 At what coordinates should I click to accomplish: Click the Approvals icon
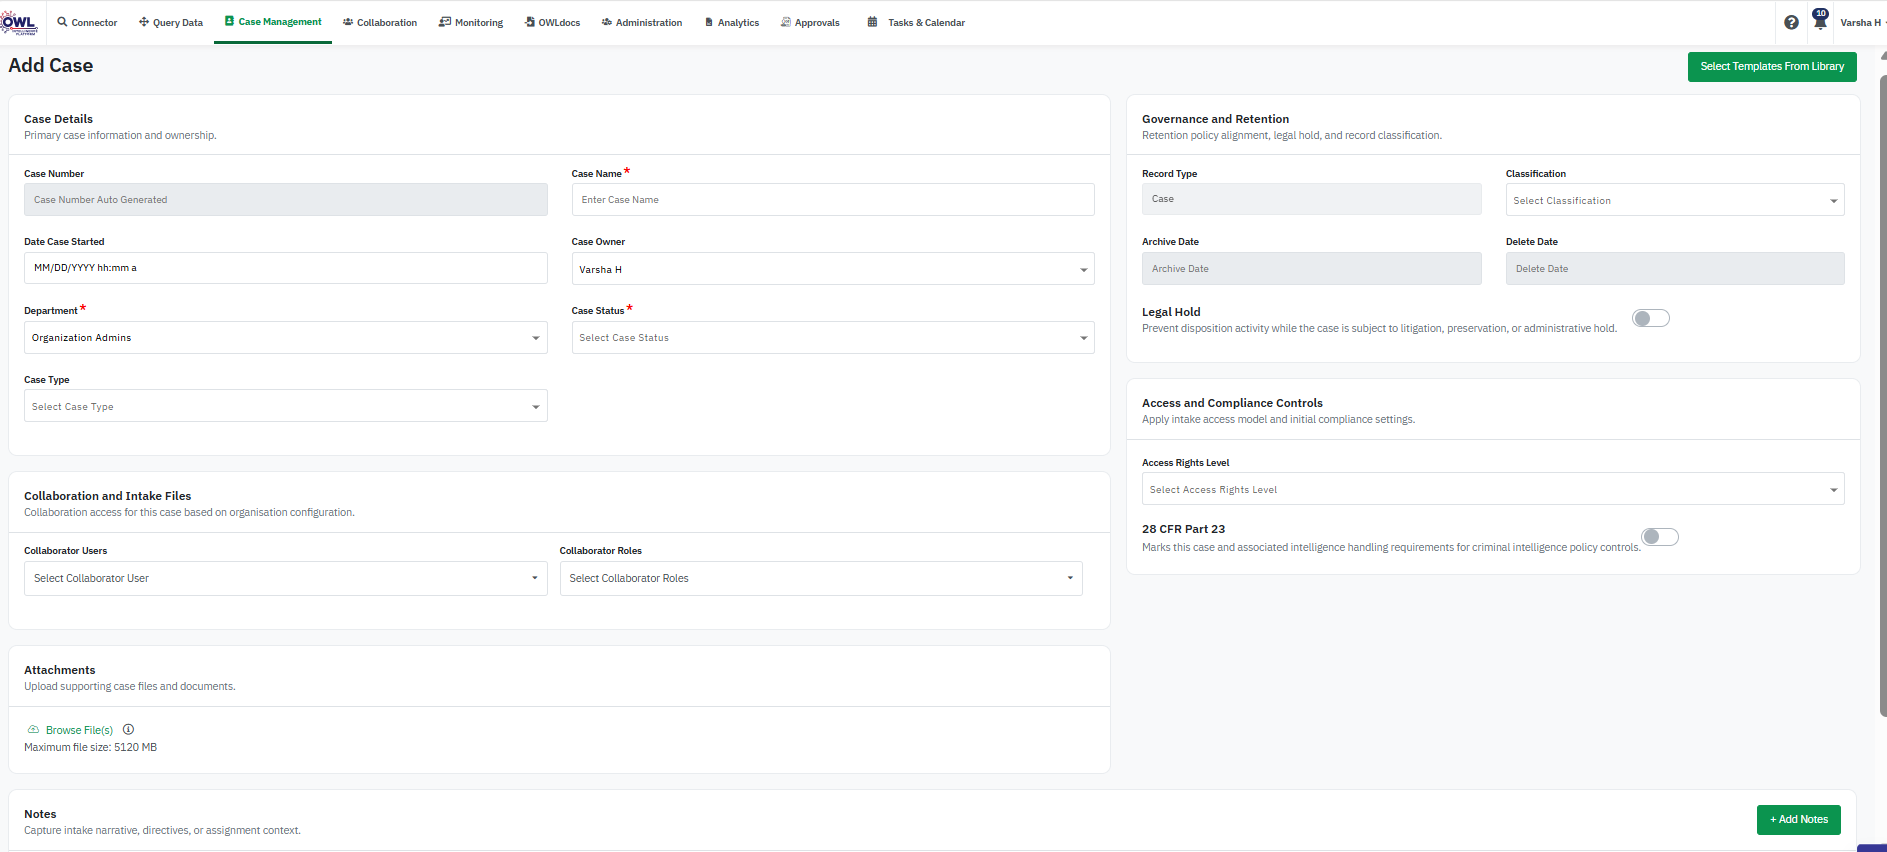point(786,22)
